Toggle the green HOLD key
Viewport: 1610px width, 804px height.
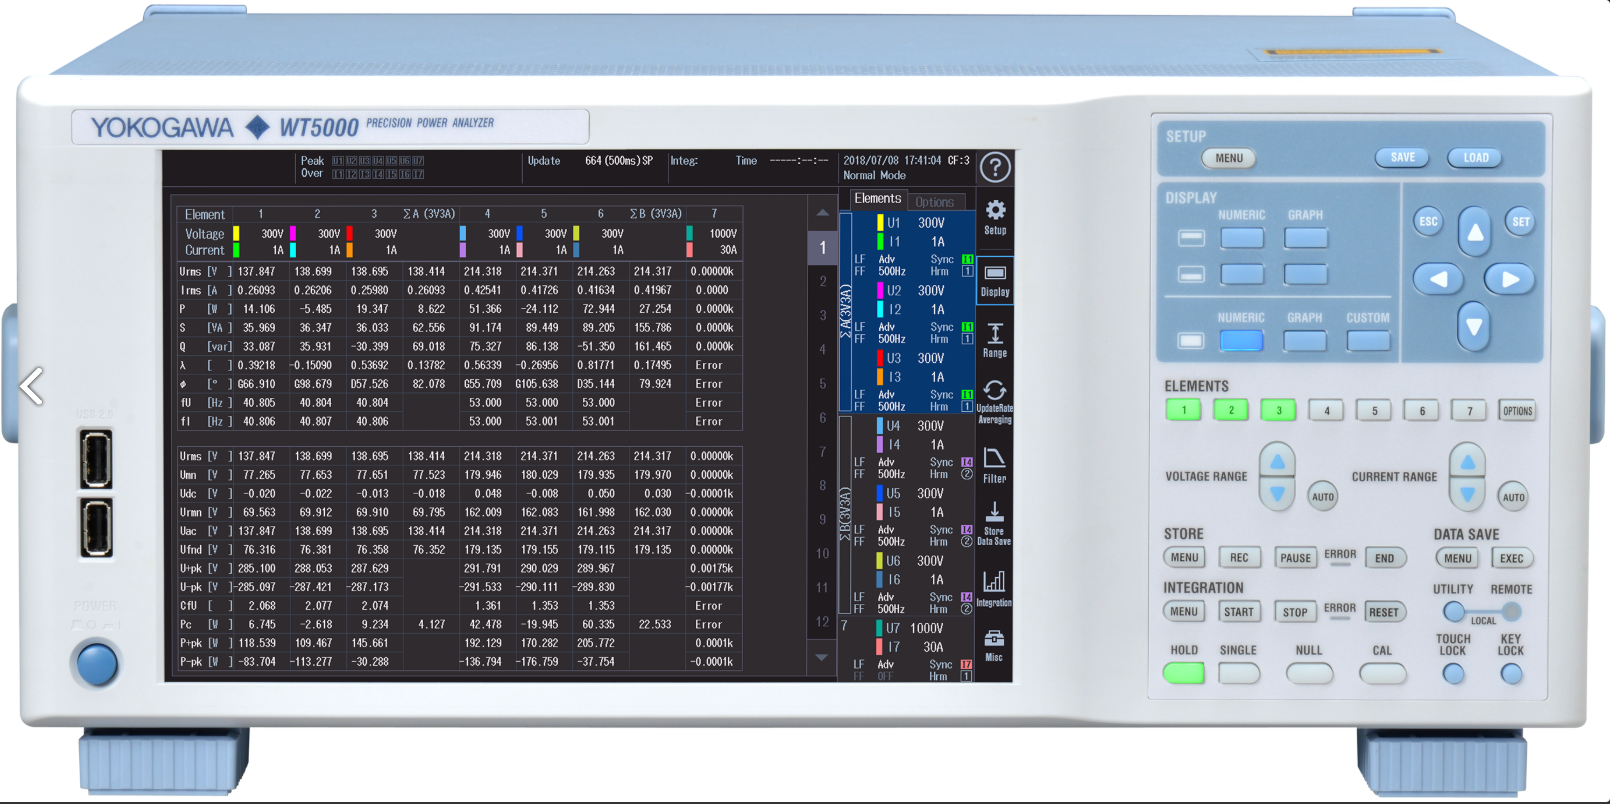pos(1184,674)
